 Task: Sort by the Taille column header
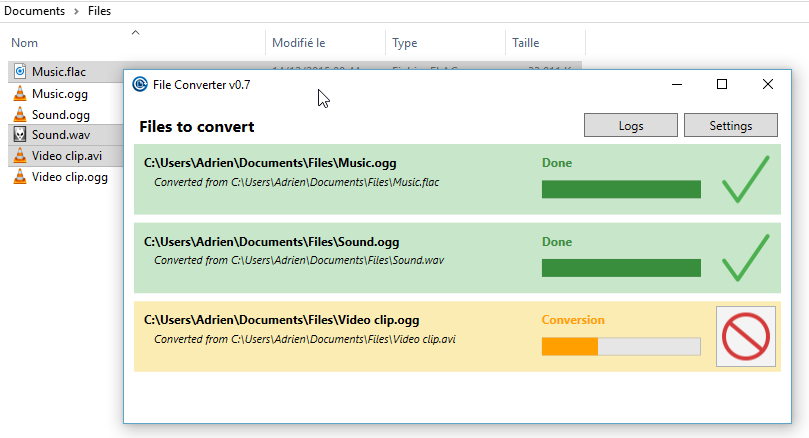[x=526, y=43]
